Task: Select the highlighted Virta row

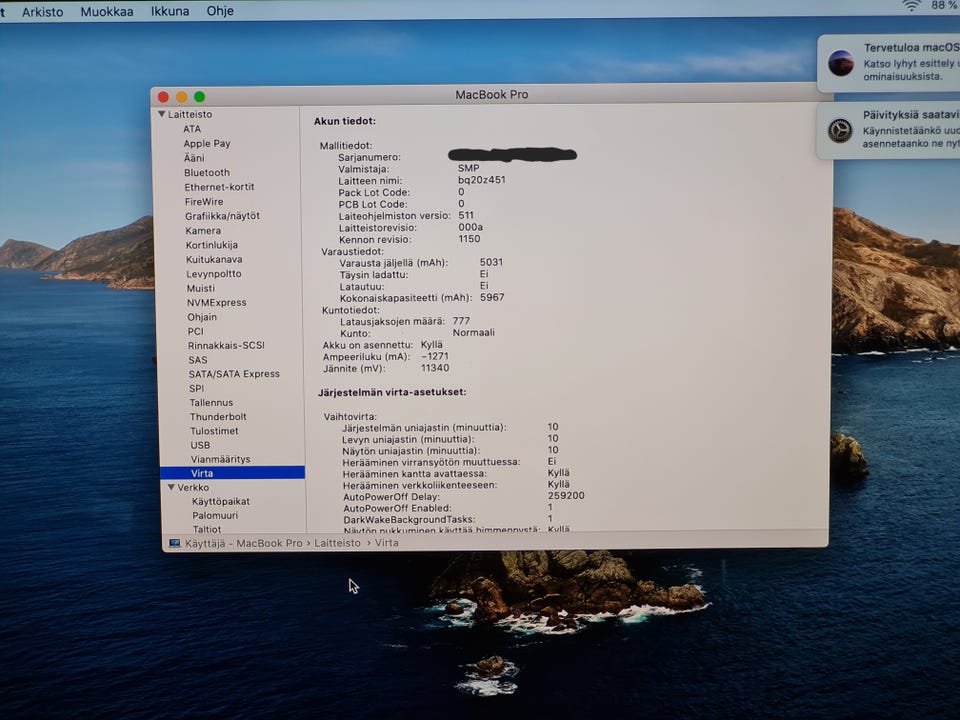Action: click(232, 473)
